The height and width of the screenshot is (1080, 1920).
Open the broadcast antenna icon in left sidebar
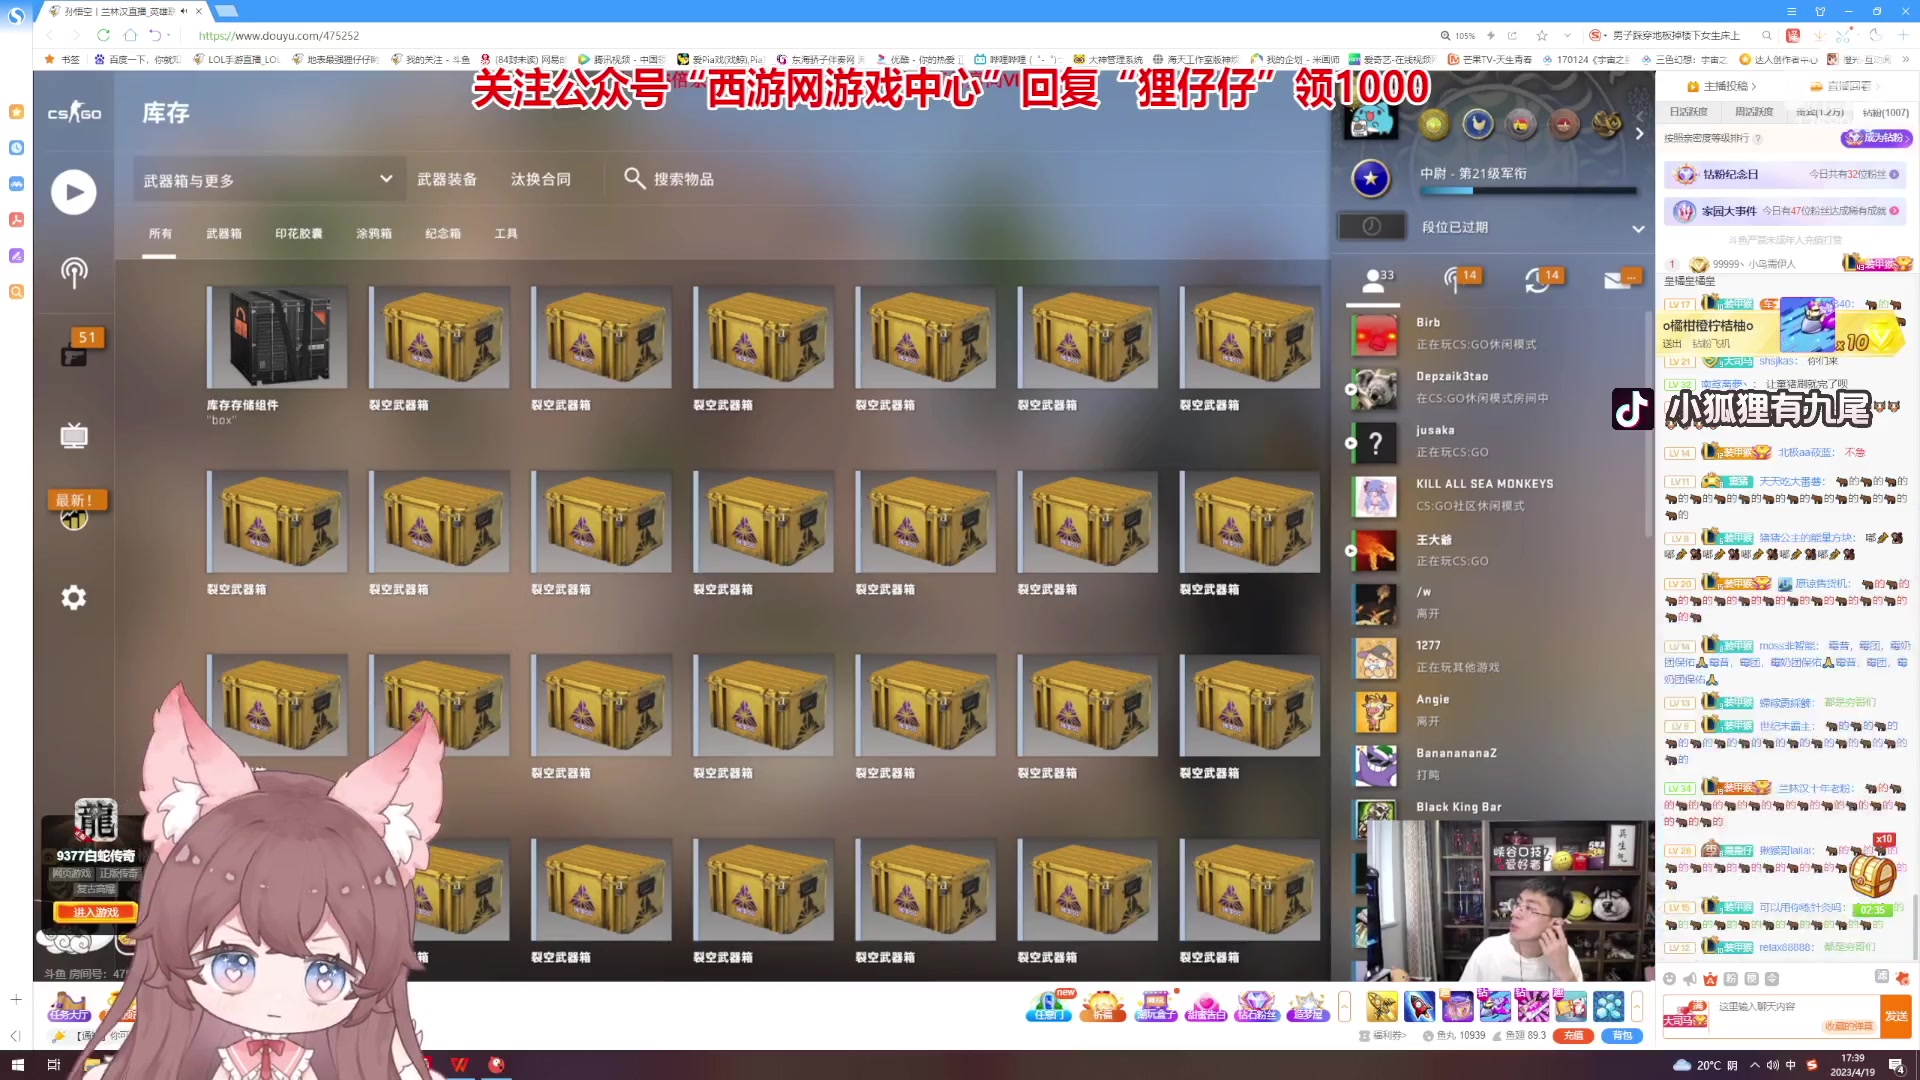(74, 272)
